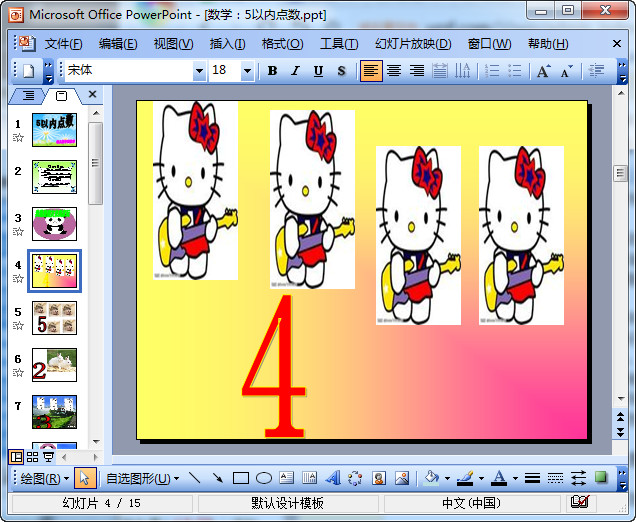636x522 pixels.
Task: Decrease font size button
Action: click(x=567, y=71)
